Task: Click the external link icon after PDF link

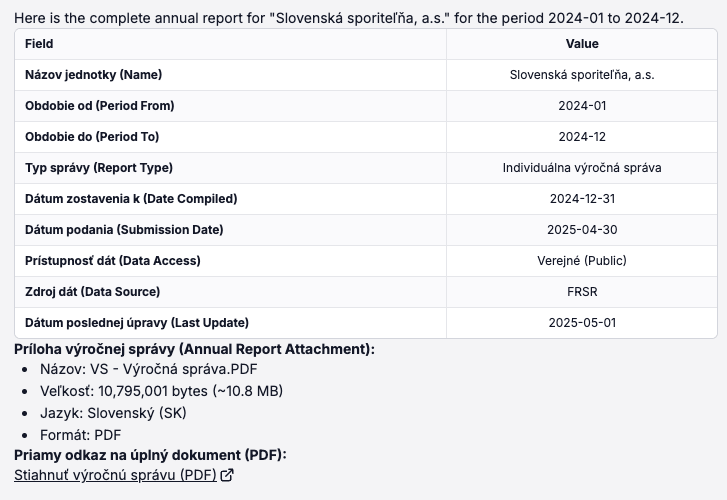Action: click(x=227, y=475)
